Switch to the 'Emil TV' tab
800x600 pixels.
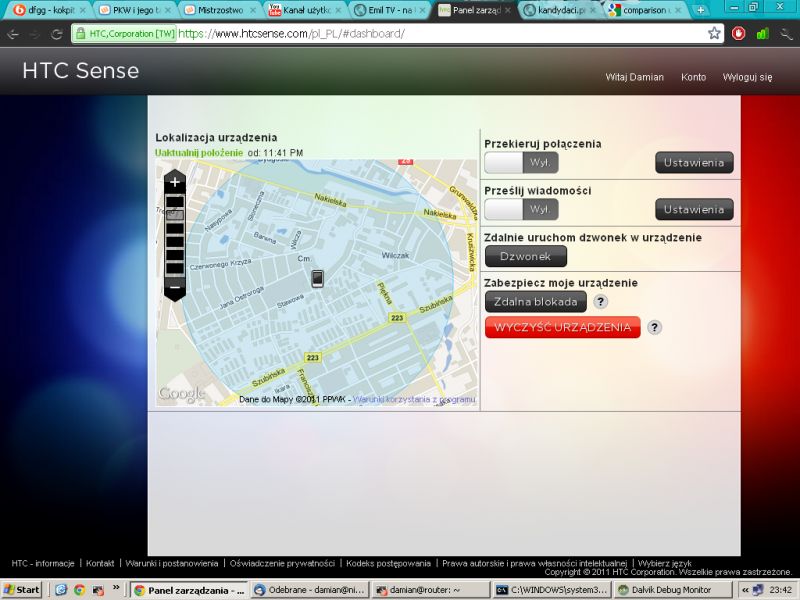(390, 10)
